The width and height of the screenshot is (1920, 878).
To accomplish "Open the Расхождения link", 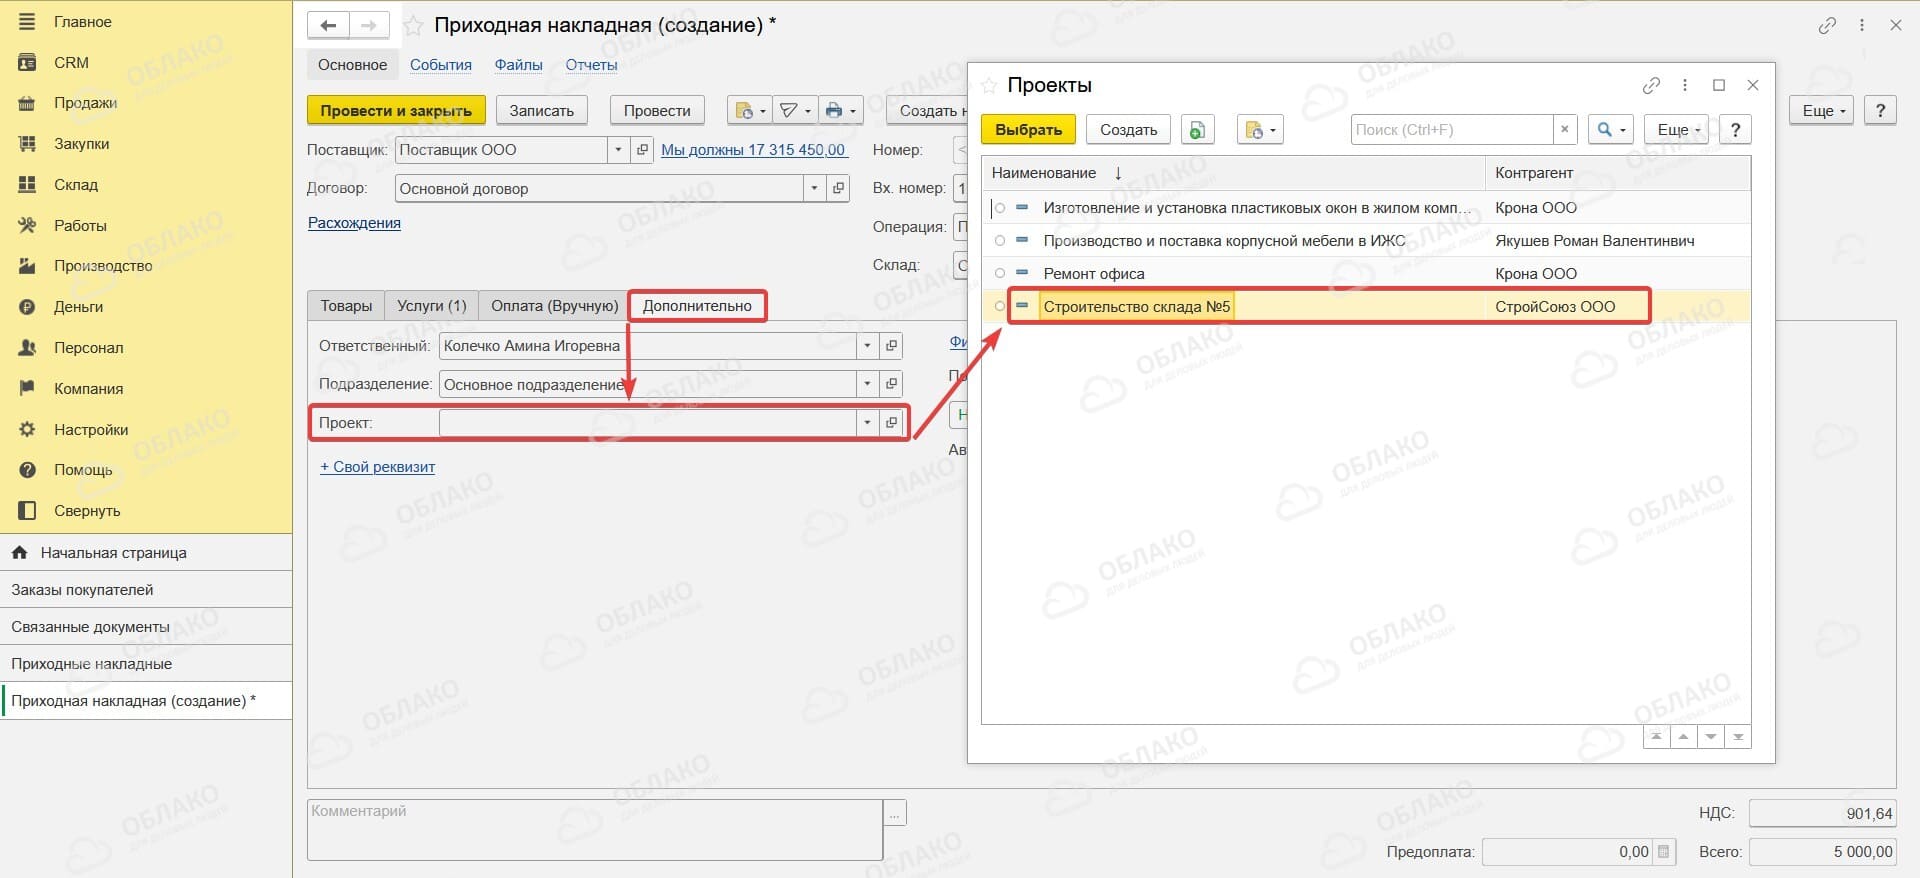I will tap(354, 223).
